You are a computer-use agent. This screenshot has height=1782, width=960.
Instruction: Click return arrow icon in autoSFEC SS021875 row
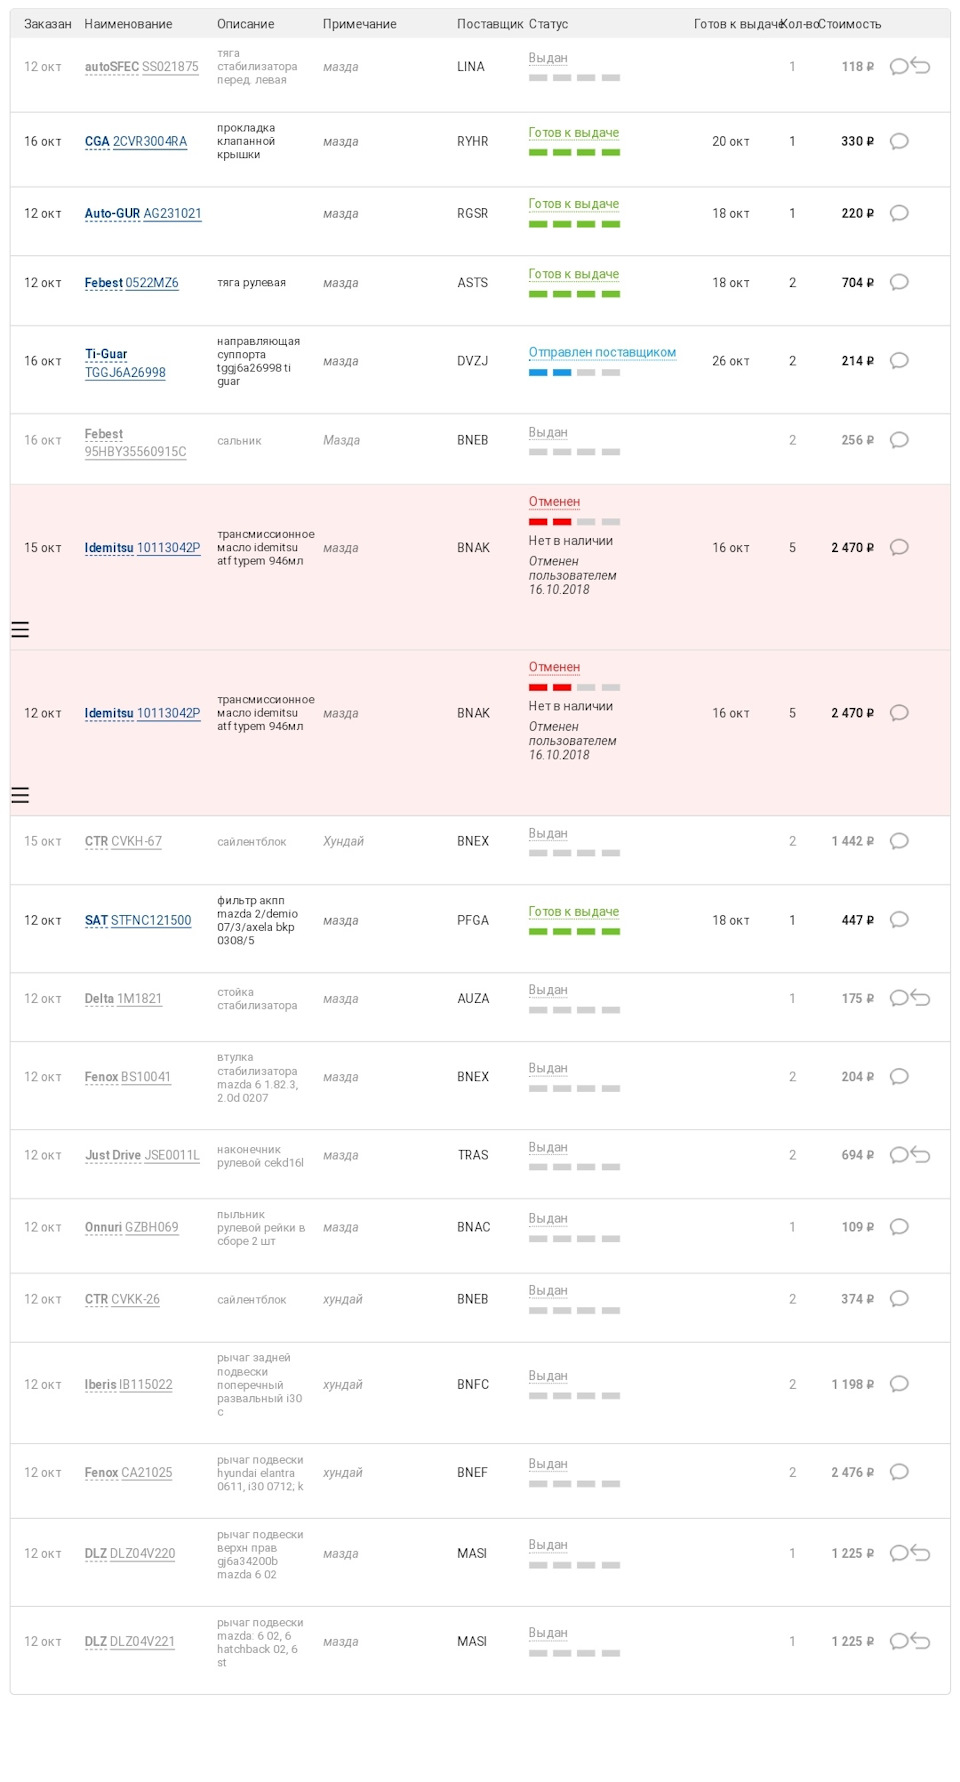[921, 67]
